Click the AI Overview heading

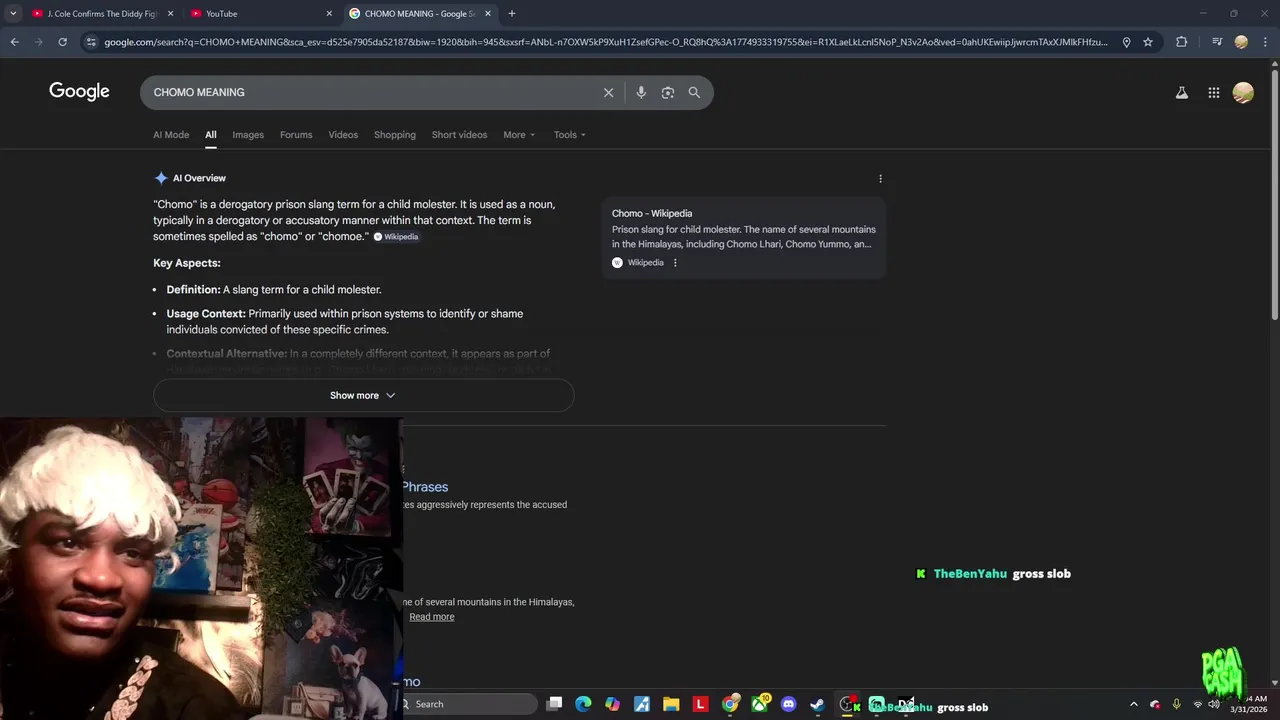coord(199,178)
